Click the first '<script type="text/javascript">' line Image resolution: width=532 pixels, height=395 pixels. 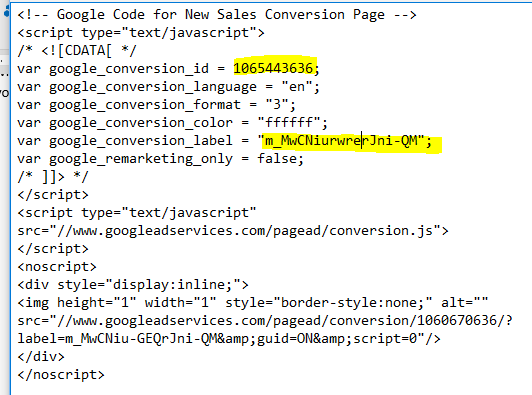pyautogui.click(x=141, y=33)
